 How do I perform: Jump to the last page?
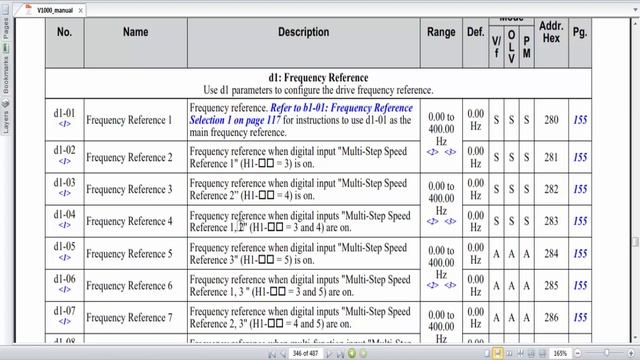click(x=340, y=354)
